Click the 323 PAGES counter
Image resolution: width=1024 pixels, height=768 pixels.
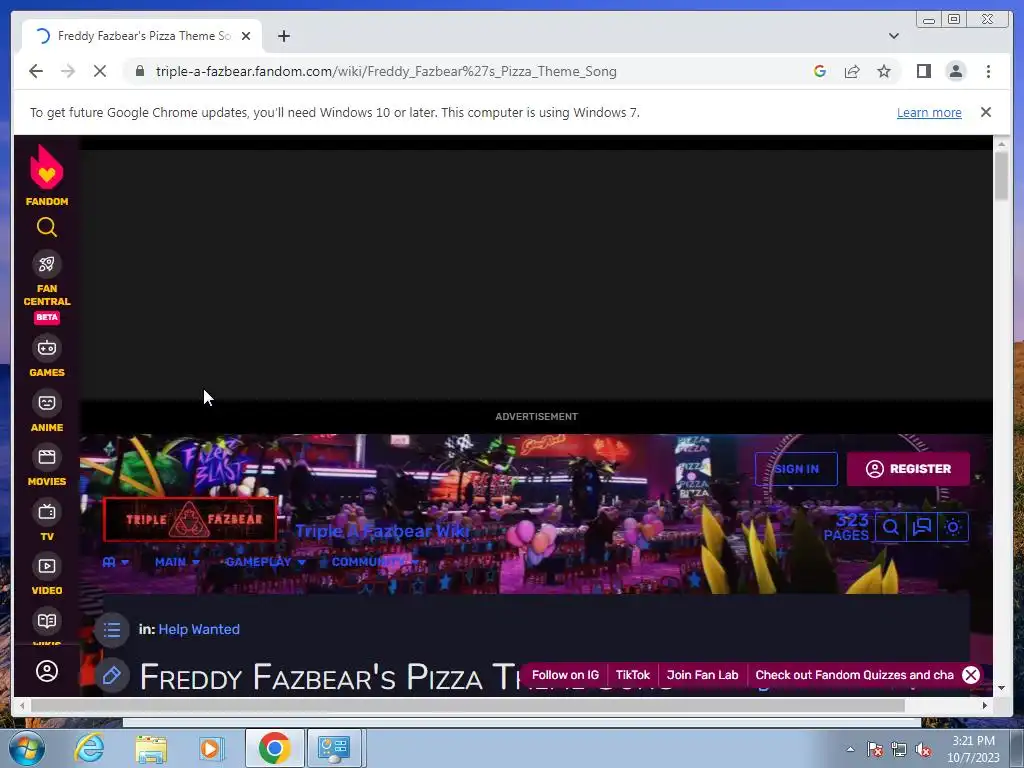tap(846, 527)
